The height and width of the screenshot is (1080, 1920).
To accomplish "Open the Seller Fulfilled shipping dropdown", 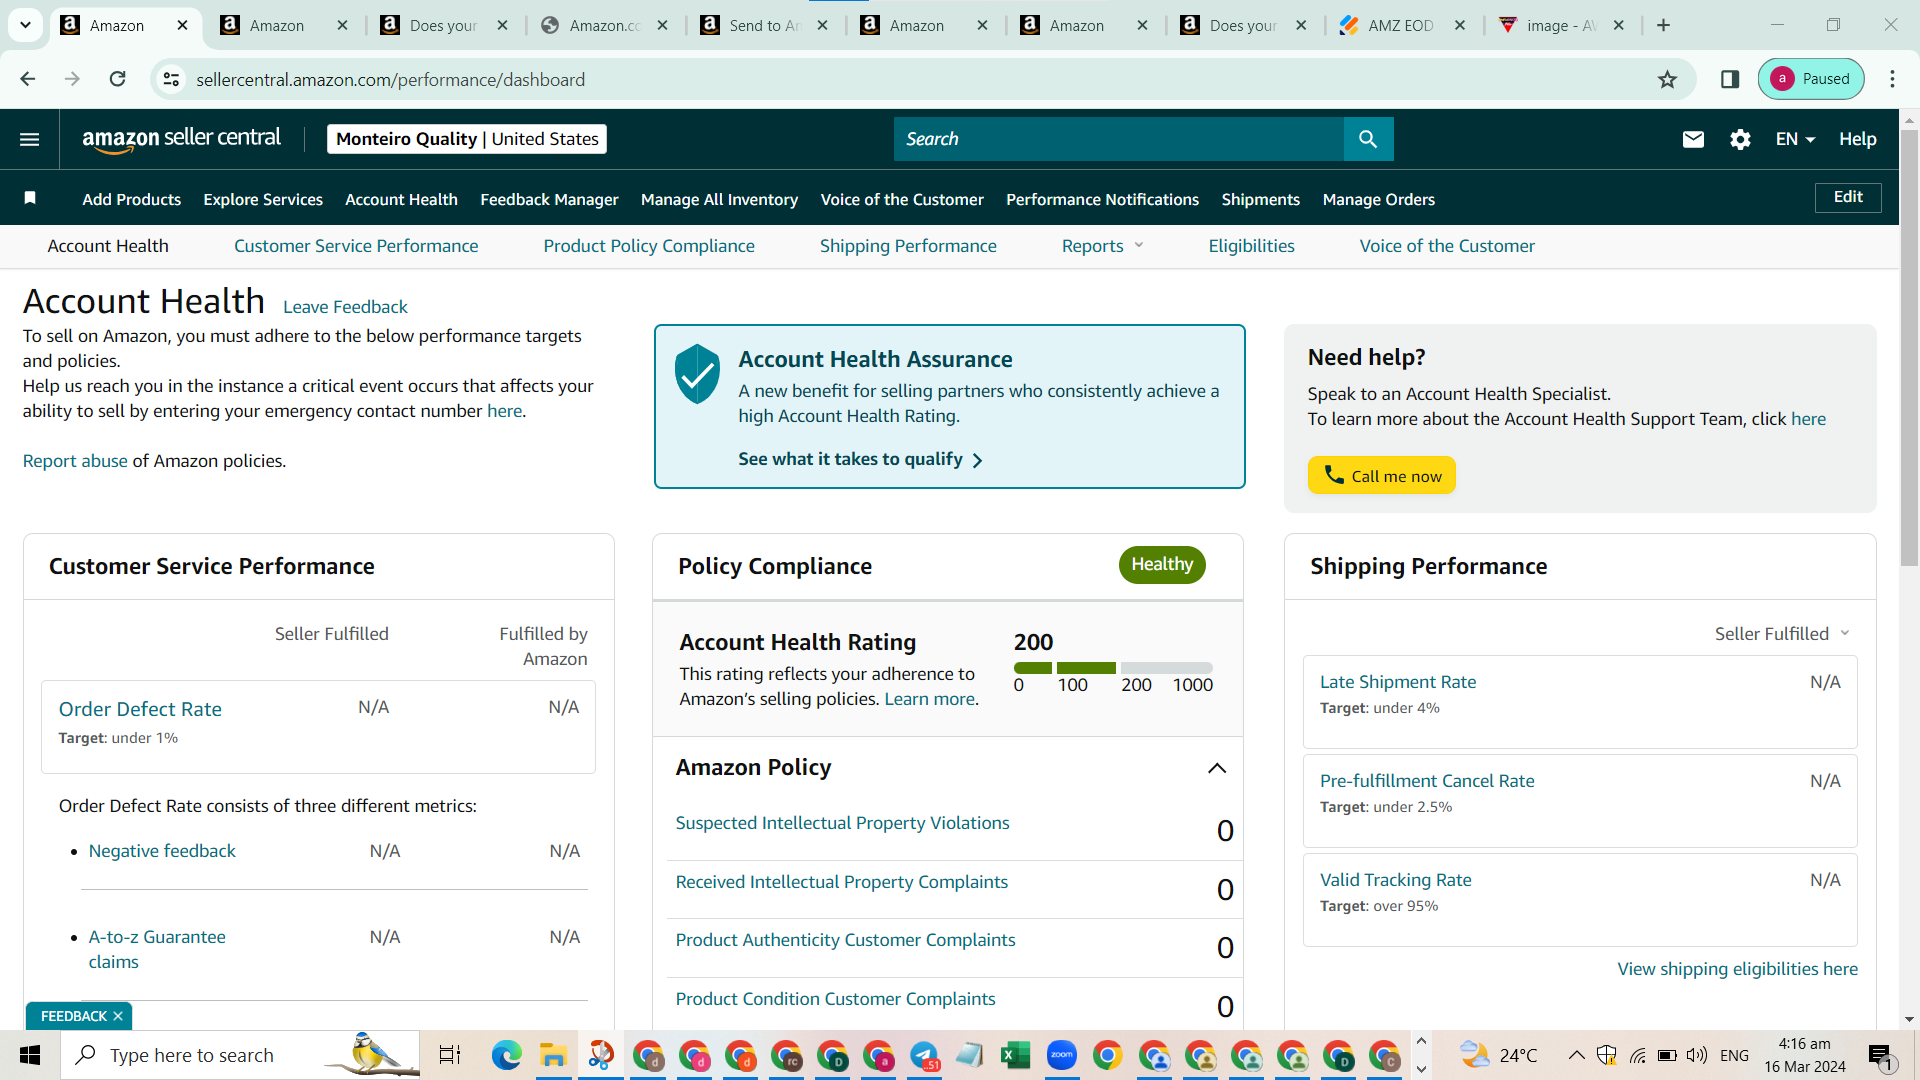I will (1783, 634).
